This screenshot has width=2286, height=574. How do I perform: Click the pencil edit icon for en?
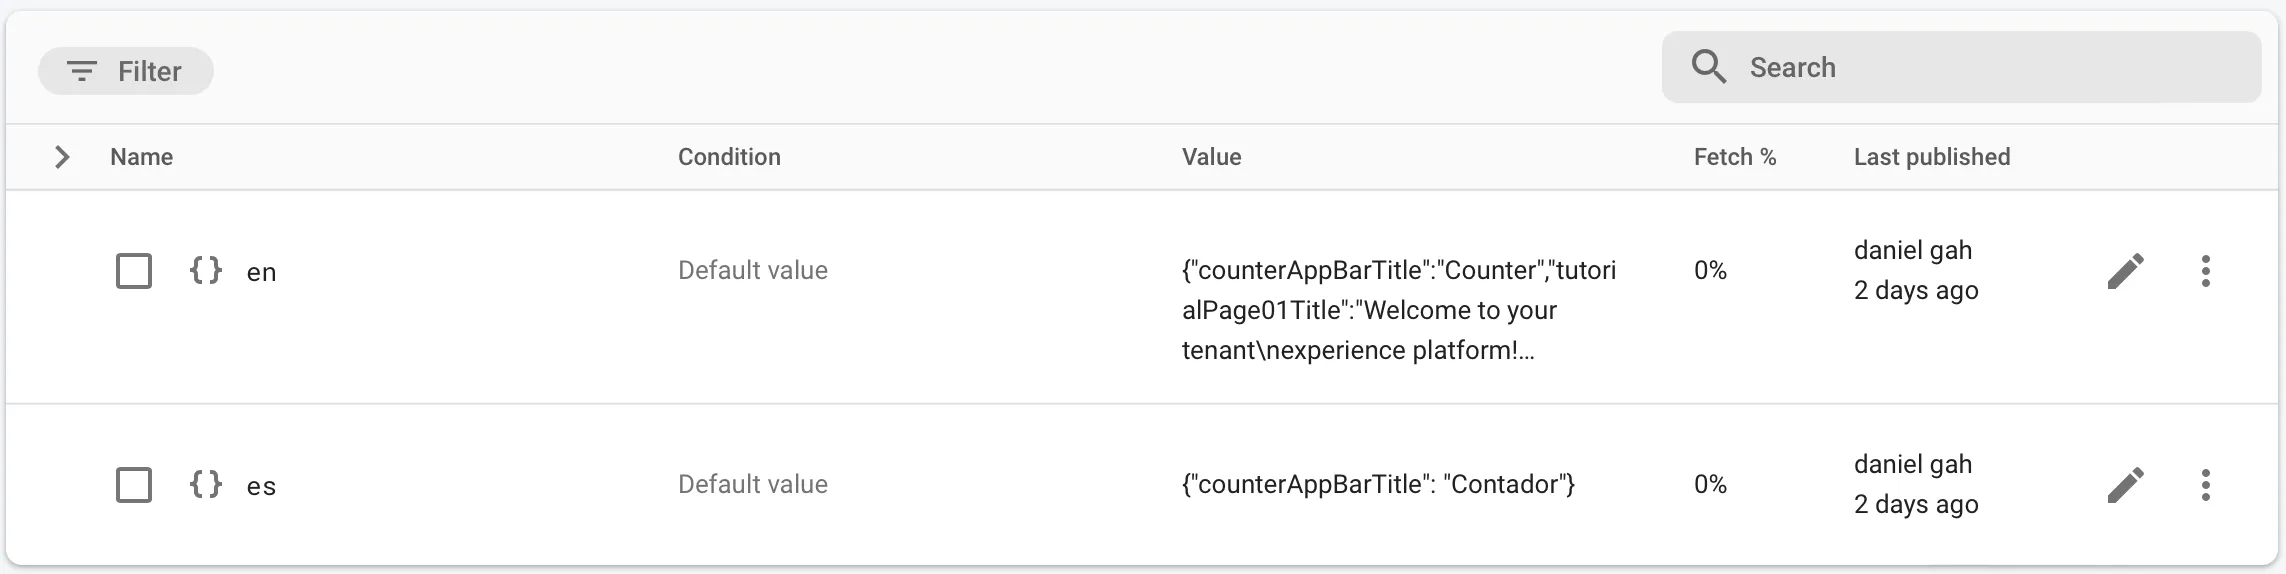(2125, 271)
